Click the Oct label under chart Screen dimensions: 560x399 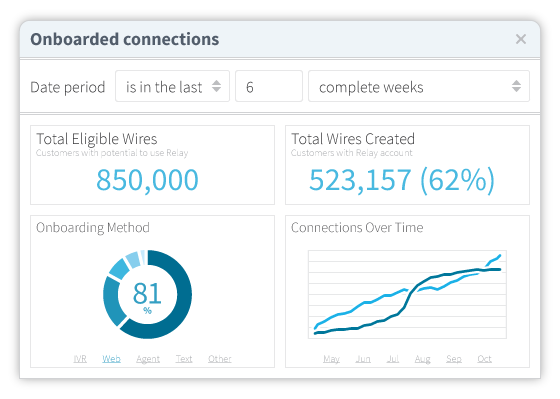point(484,358)
